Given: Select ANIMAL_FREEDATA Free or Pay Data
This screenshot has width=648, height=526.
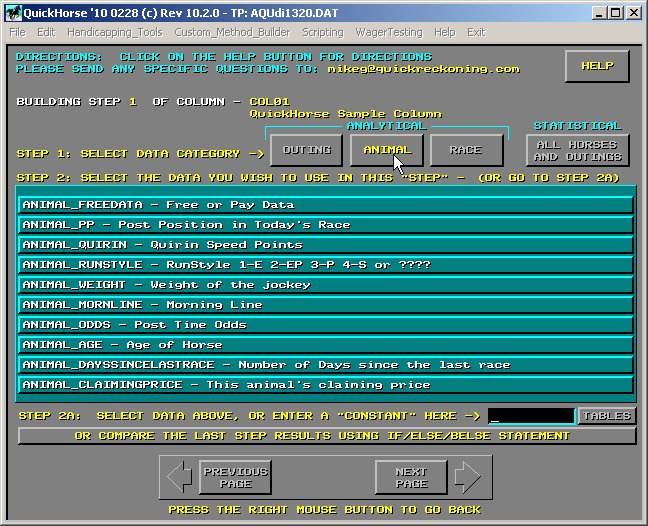Looking at the screenshot, I should point(326,205).
